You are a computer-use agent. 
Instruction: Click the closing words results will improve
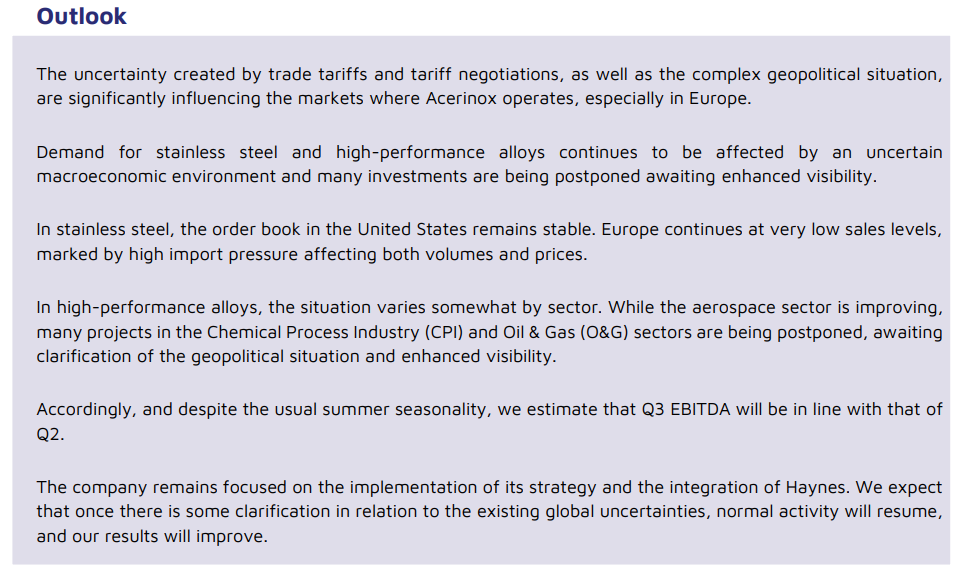point(186,536)
